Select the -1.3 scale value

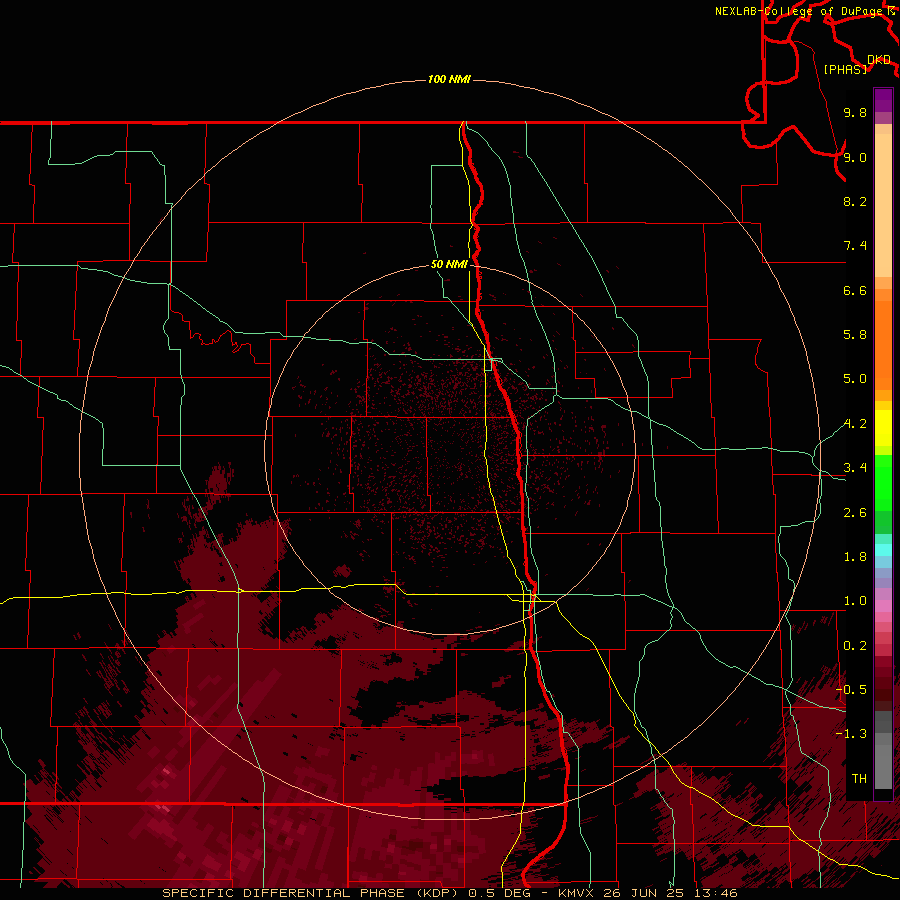(852, 734)
